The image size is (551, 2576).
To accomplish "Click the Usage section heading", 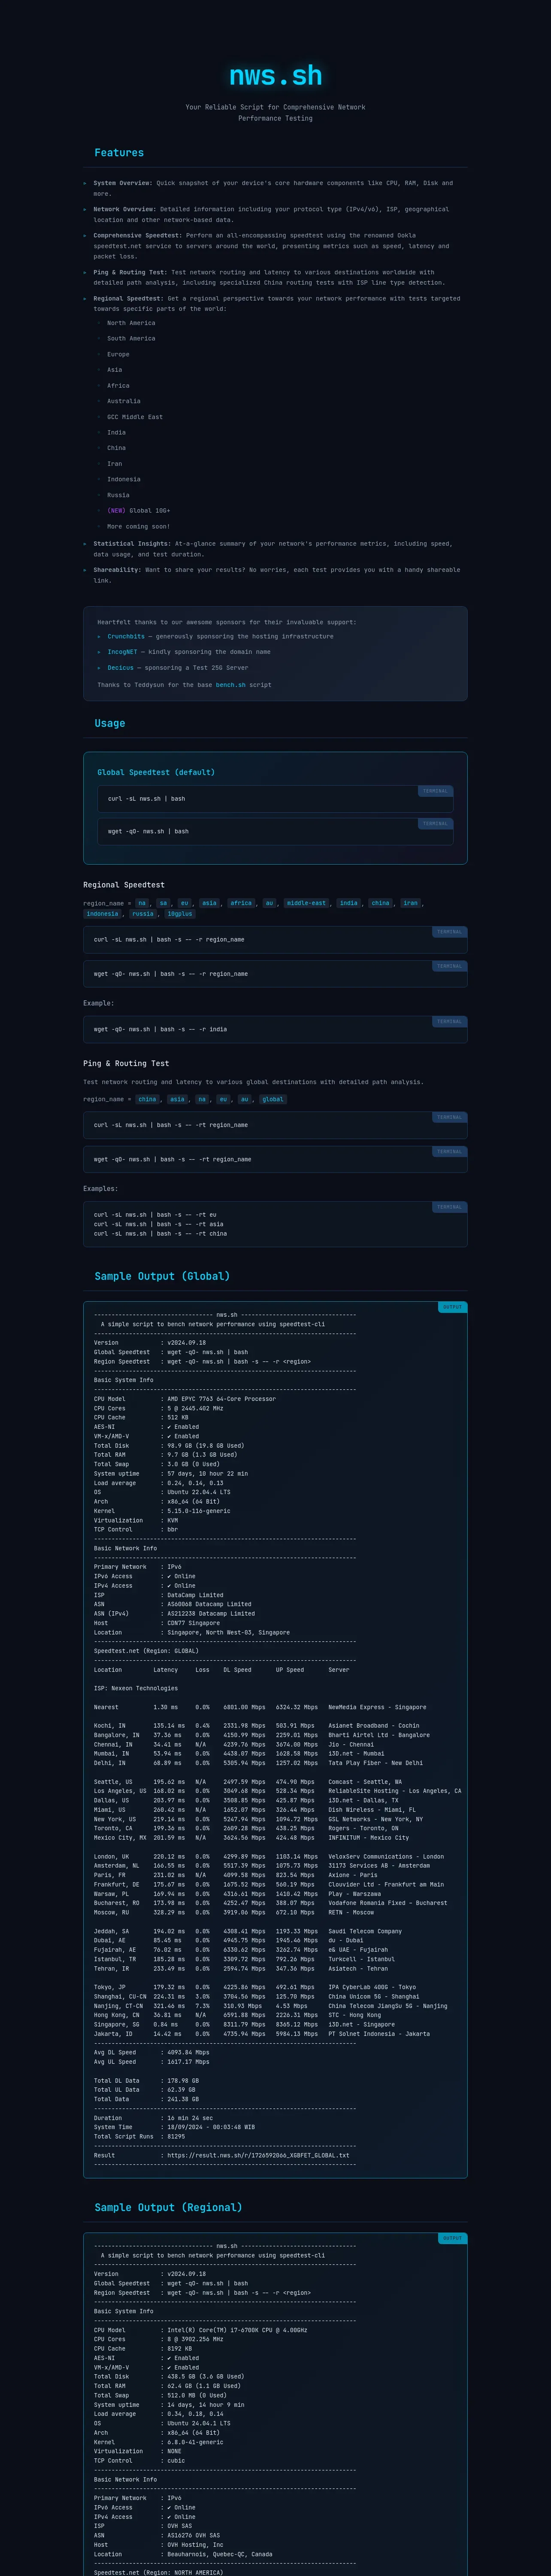I will point(110,723).
